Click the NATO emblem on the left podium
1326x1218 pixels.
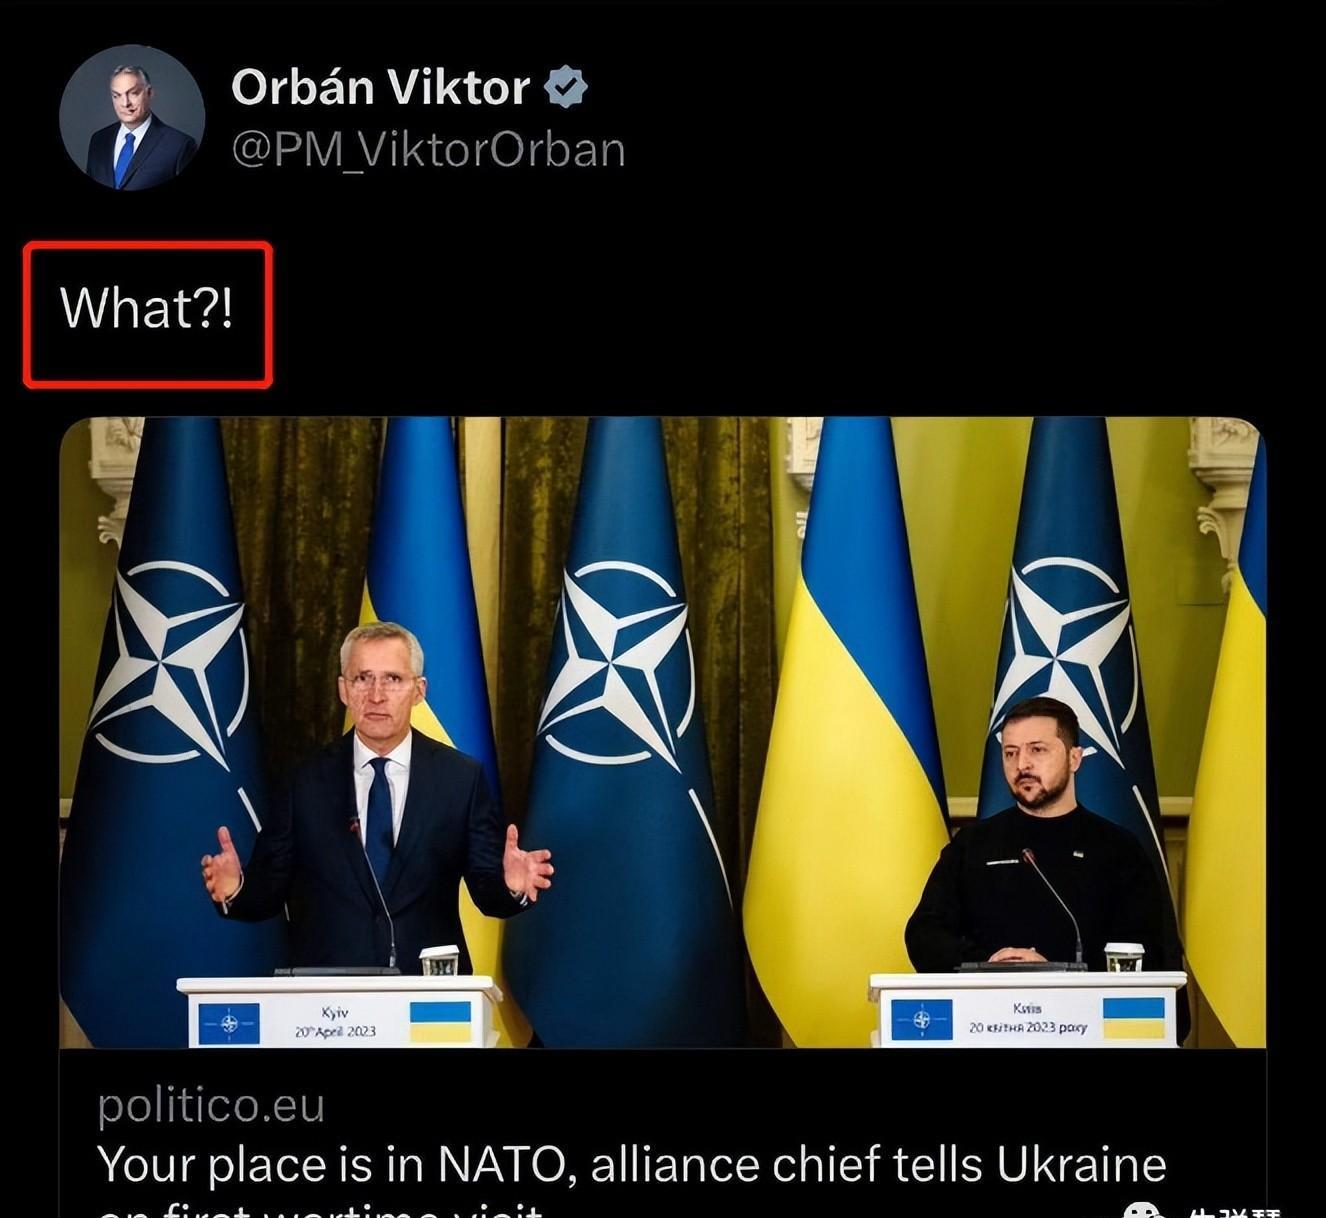[229, 1023]
